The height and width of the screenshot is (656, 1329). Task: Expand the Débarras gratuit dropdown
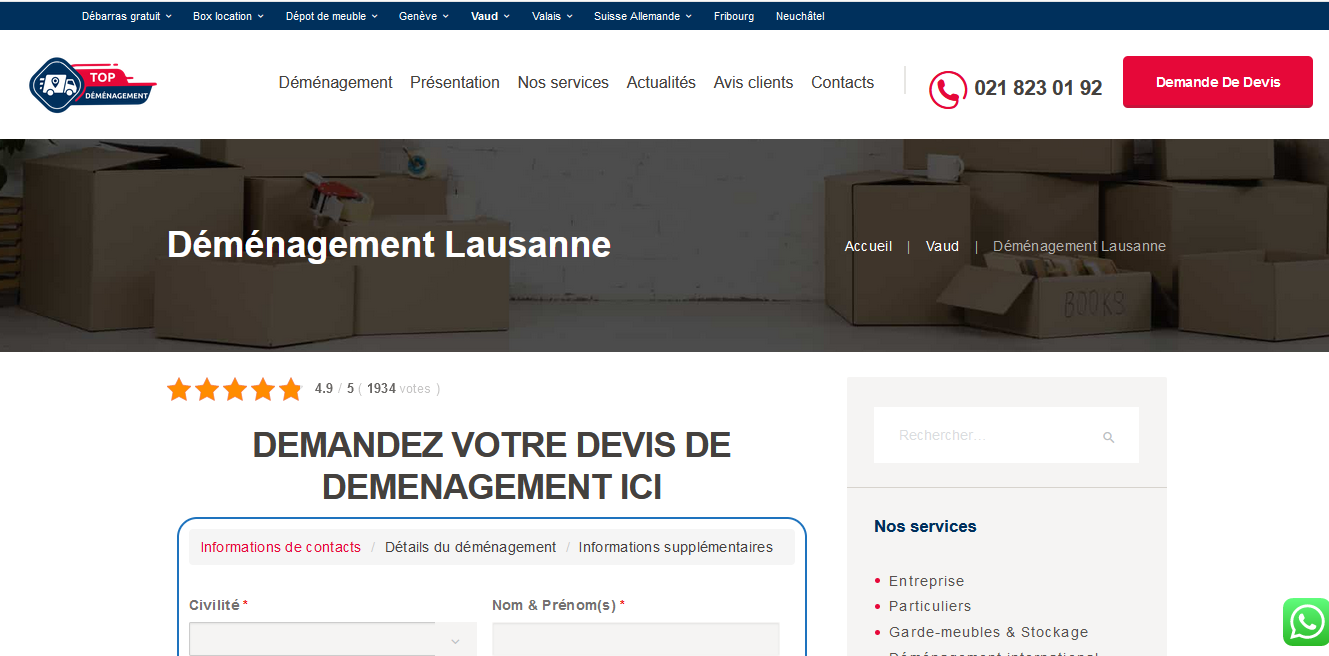point(126,15)
